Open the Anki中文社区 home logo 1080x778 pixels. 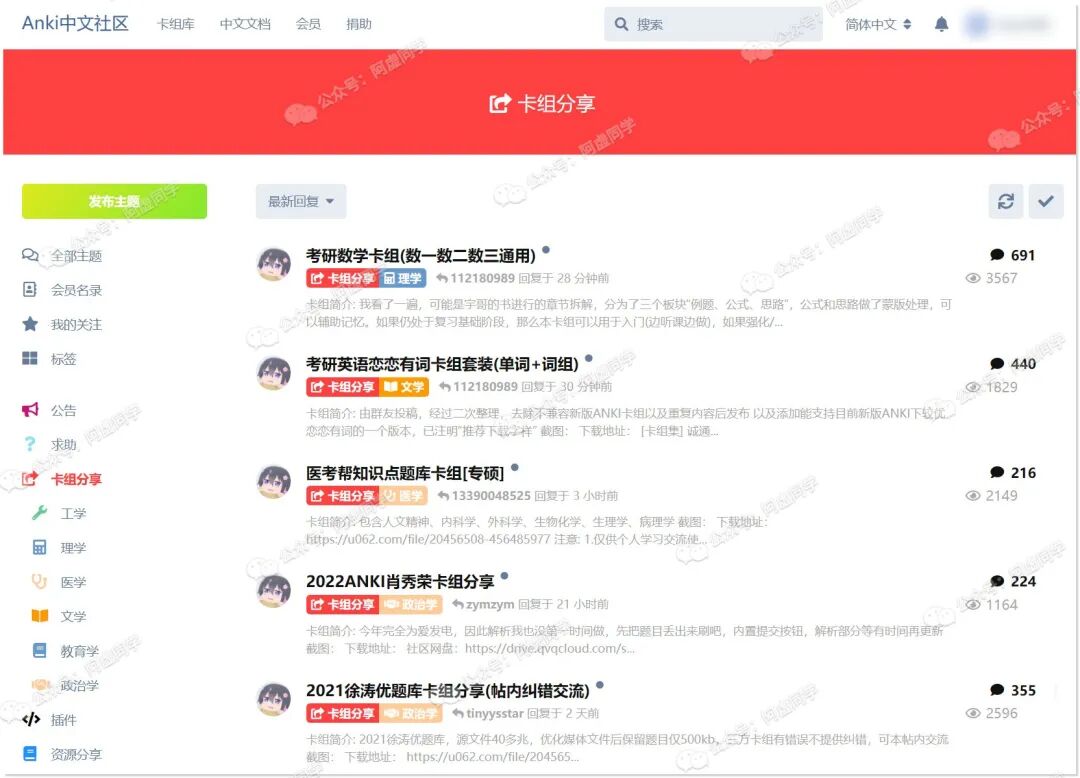(x=75, y=23)
